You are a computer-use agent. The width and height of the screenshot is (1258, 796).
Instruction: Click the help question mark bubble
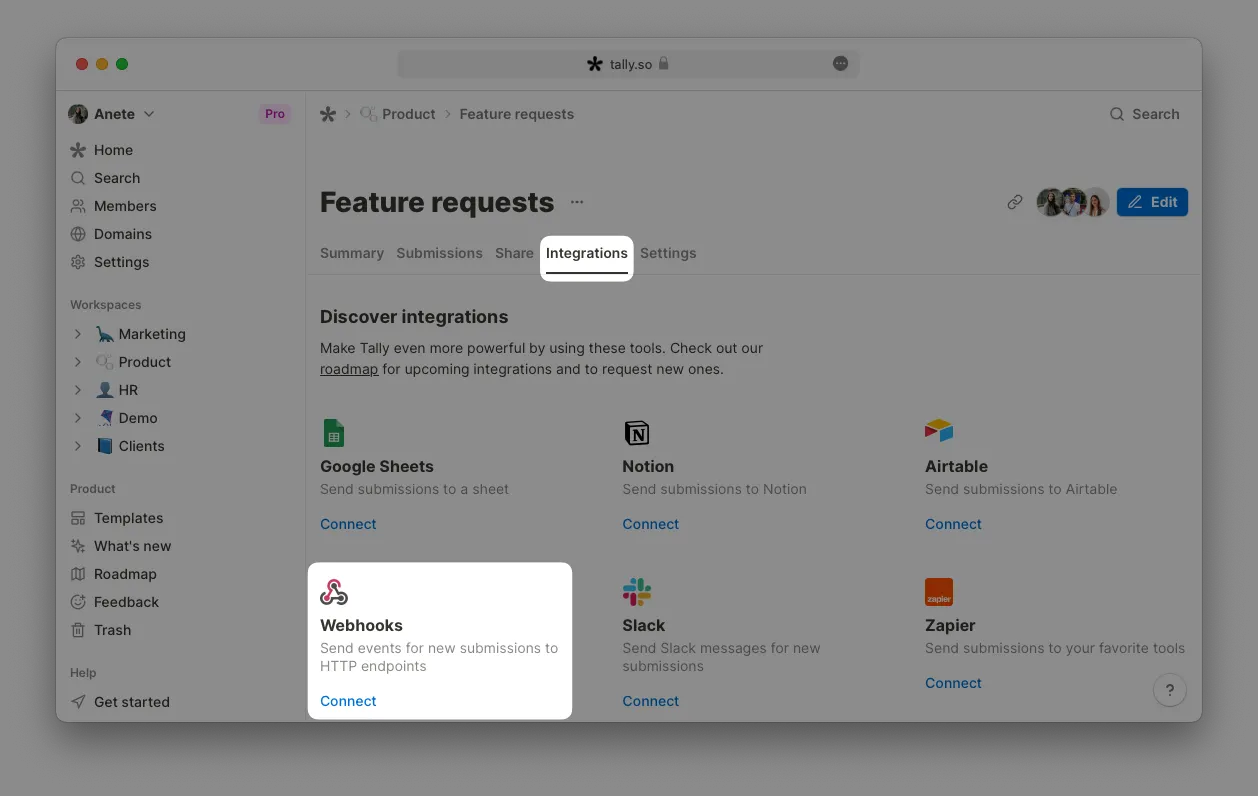click(x=1170, y=690)
